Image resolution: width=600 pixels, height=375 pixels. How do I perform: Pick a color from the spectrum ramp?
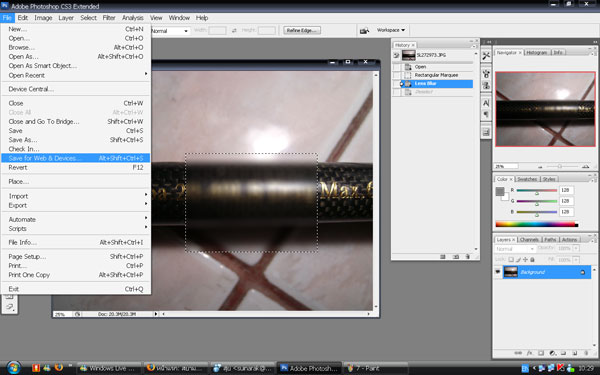536,224
